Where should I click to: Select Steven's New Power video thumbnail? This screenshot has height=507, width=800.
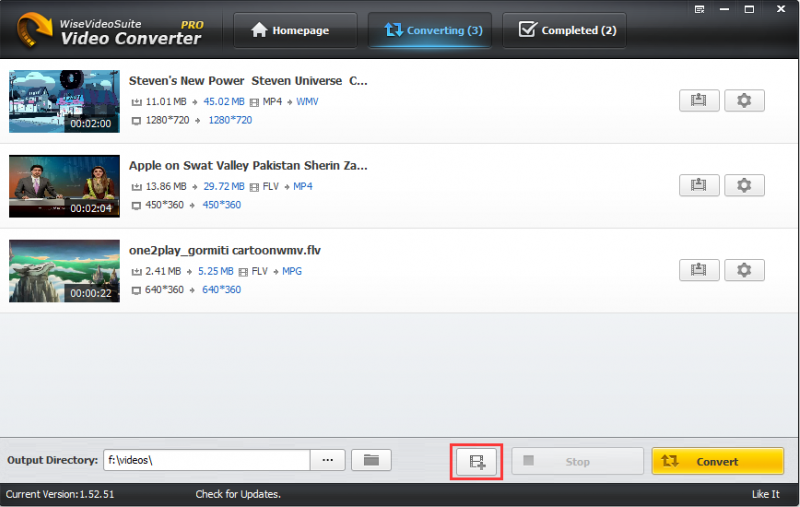pos(64,102)
